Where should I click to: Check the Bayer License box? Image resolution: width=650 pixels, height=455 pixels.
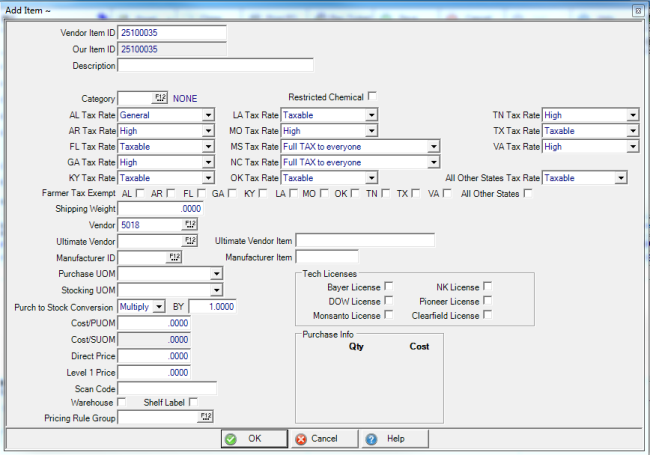[389, 286]
